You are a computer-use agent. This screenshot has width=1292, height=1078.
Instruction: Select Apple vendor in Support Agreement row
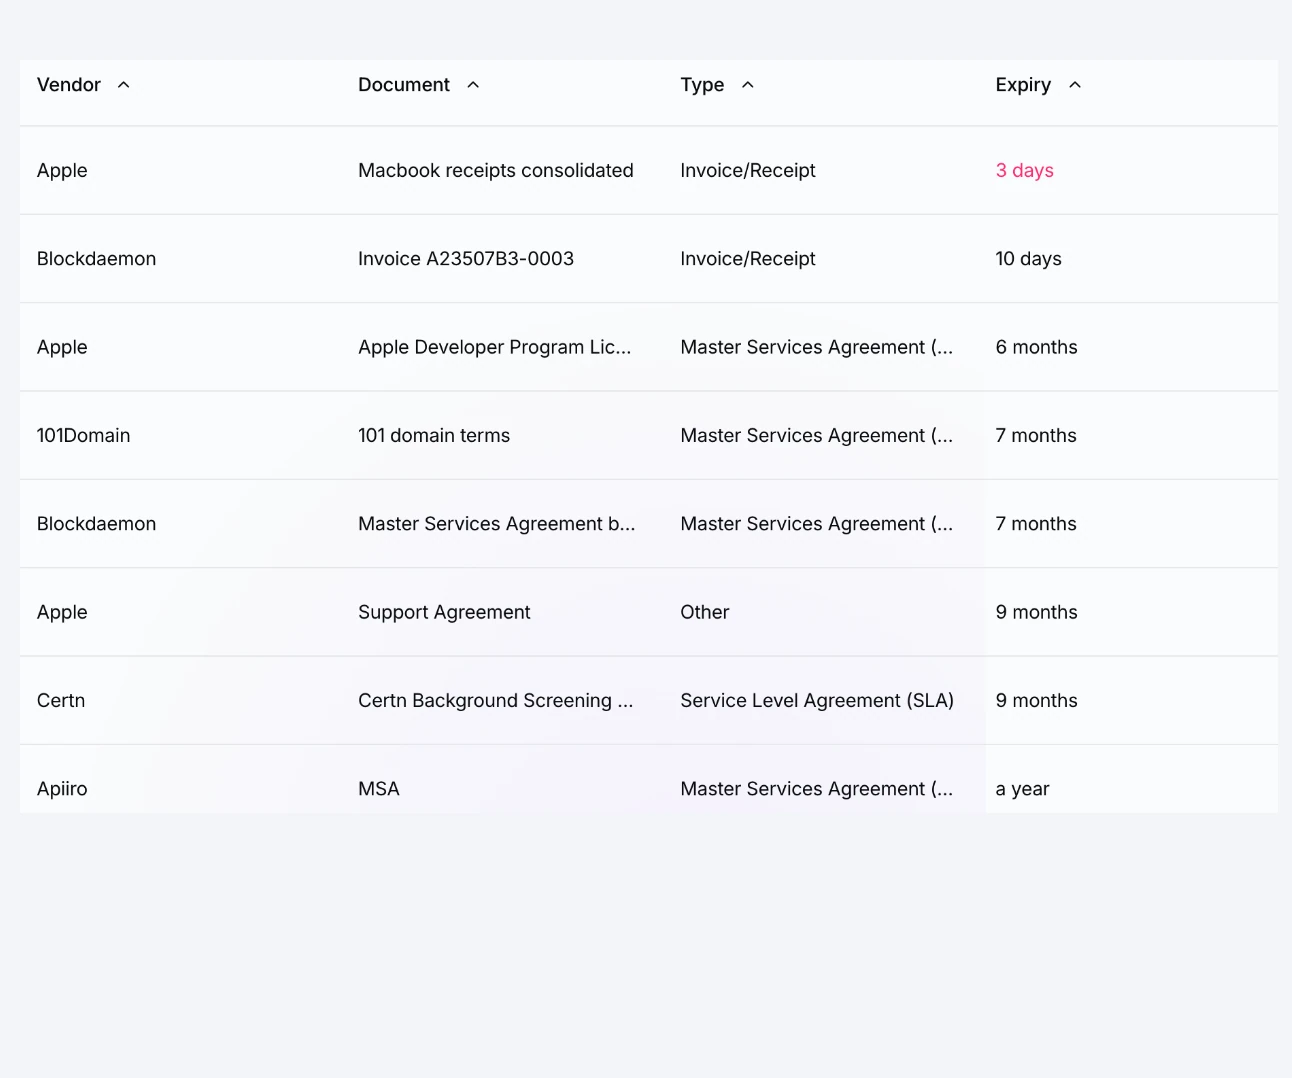62,612
